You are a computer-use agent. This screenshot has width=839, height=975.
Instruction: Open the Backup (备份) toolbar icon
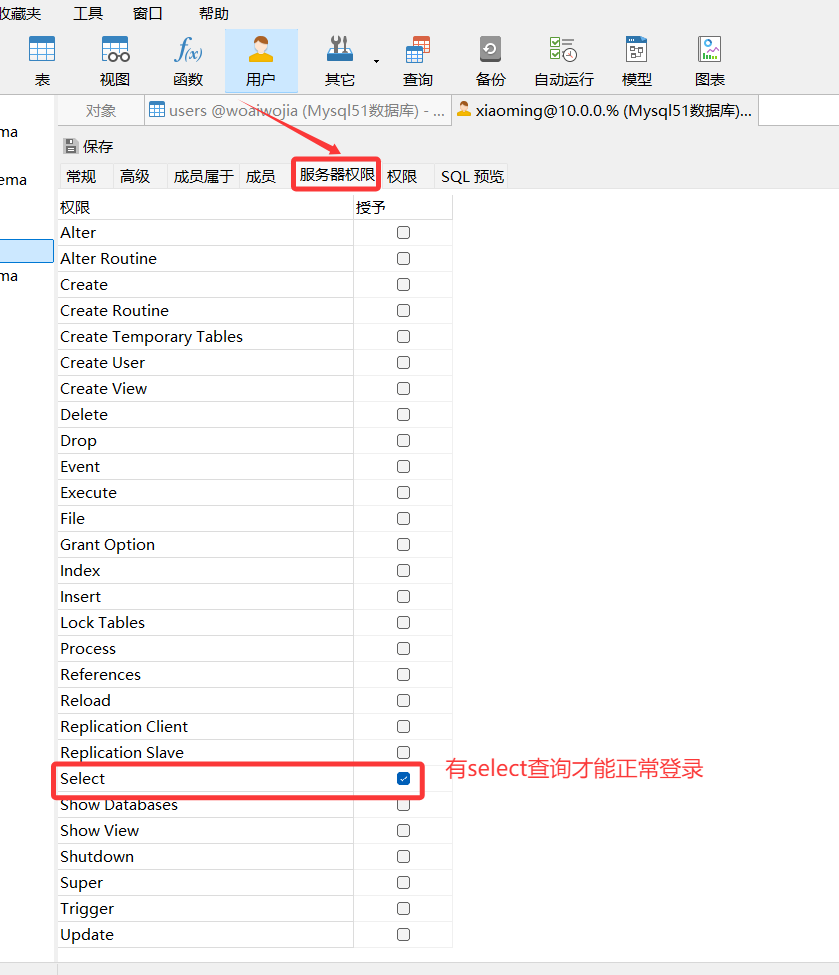(490, 60)
